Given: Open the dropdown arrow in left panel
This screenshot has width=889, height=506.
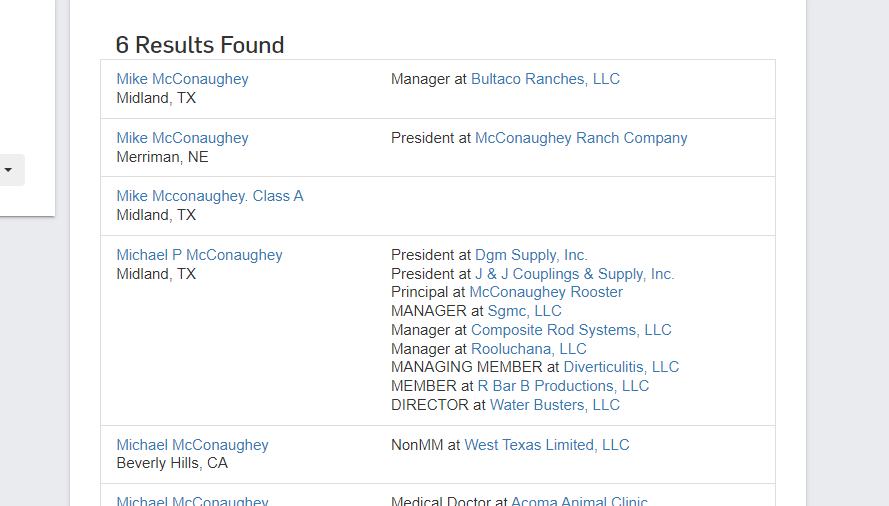Looking at the screenshot, I should click(9, 170).
